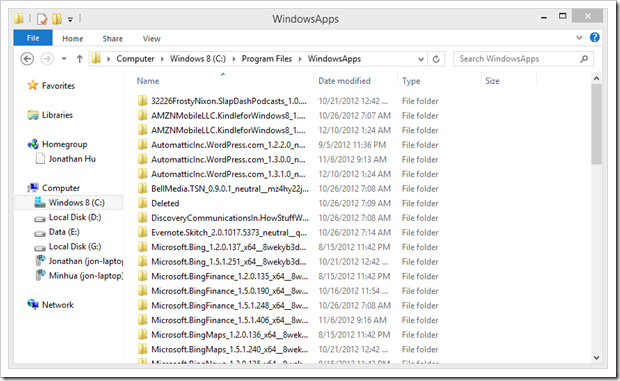Click the Windows 8 (C:) drive icon
This screenshot has width=620, height=381.
[x=40, y=202]
